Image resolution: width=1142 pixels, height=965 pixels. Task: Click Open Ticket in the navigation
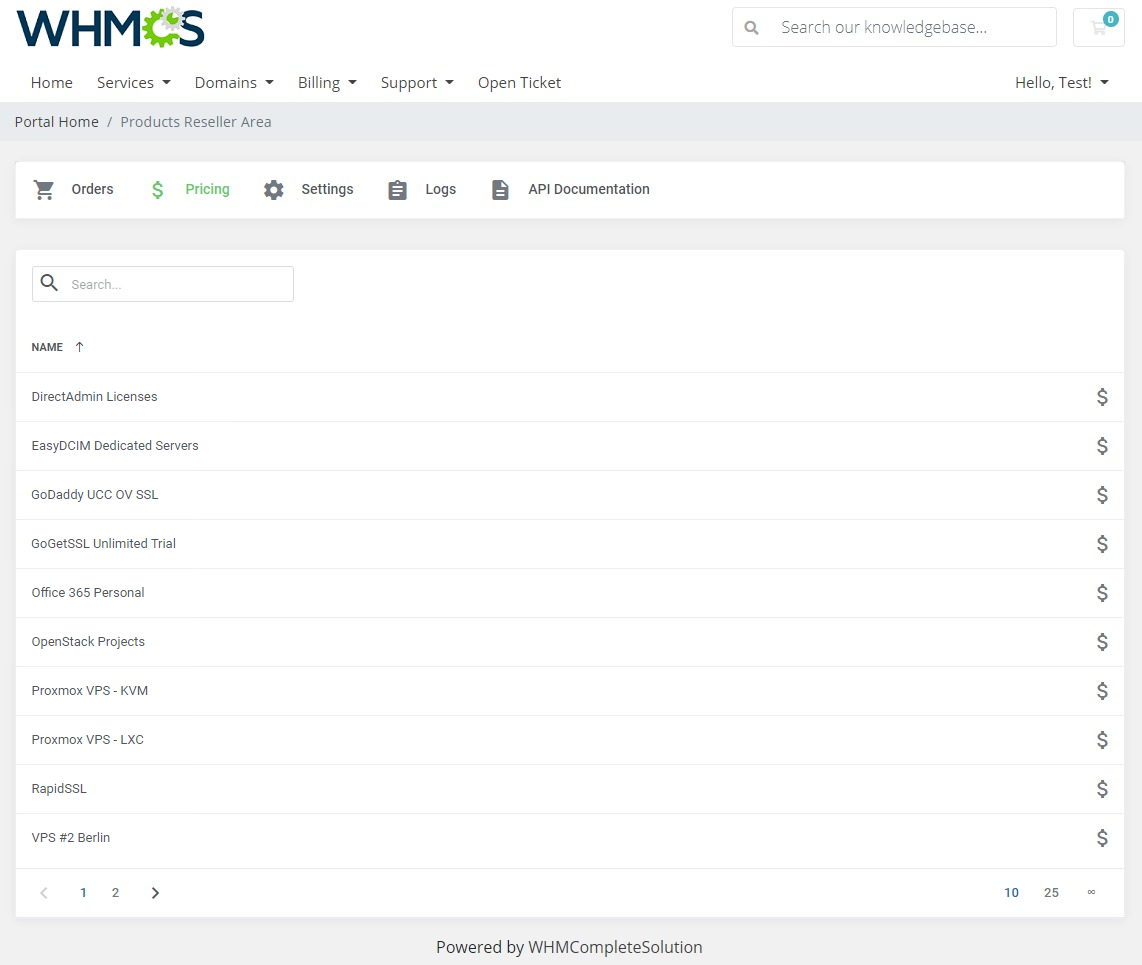coord(519,82)
